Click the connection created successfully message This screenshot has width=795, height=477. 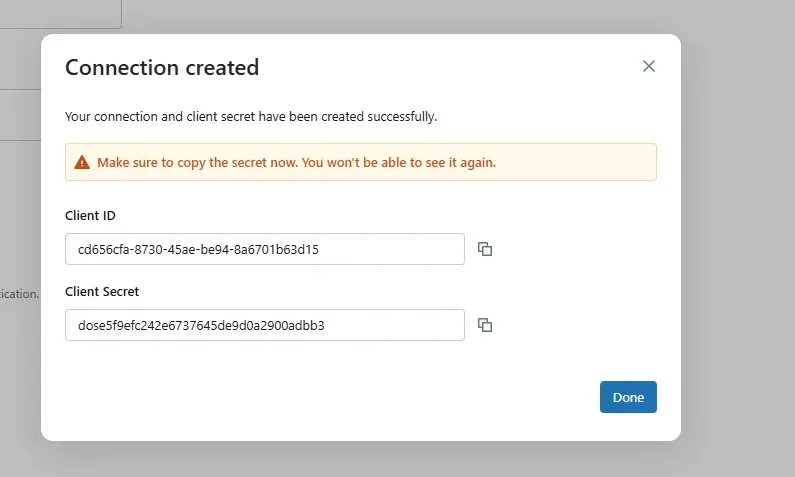tap(251, 116)
